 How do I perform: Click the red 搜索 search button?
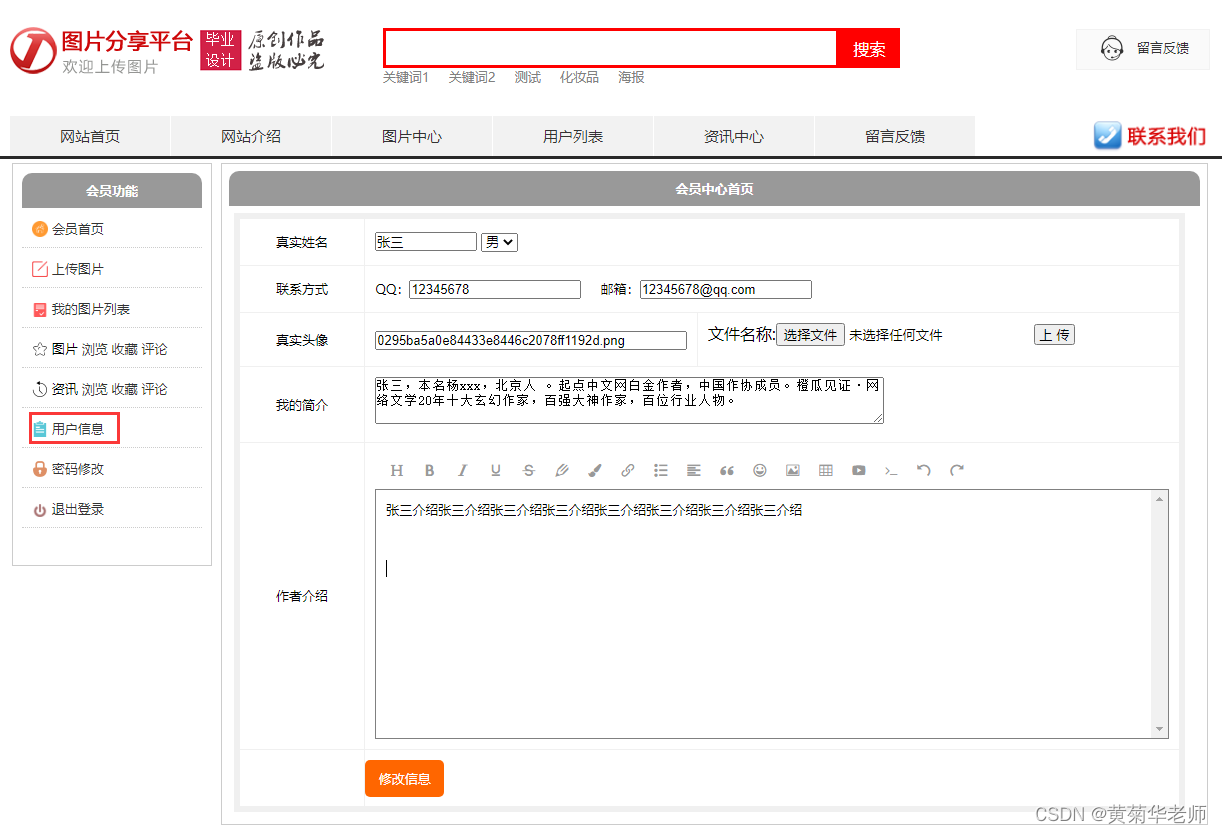coord(869,49)
